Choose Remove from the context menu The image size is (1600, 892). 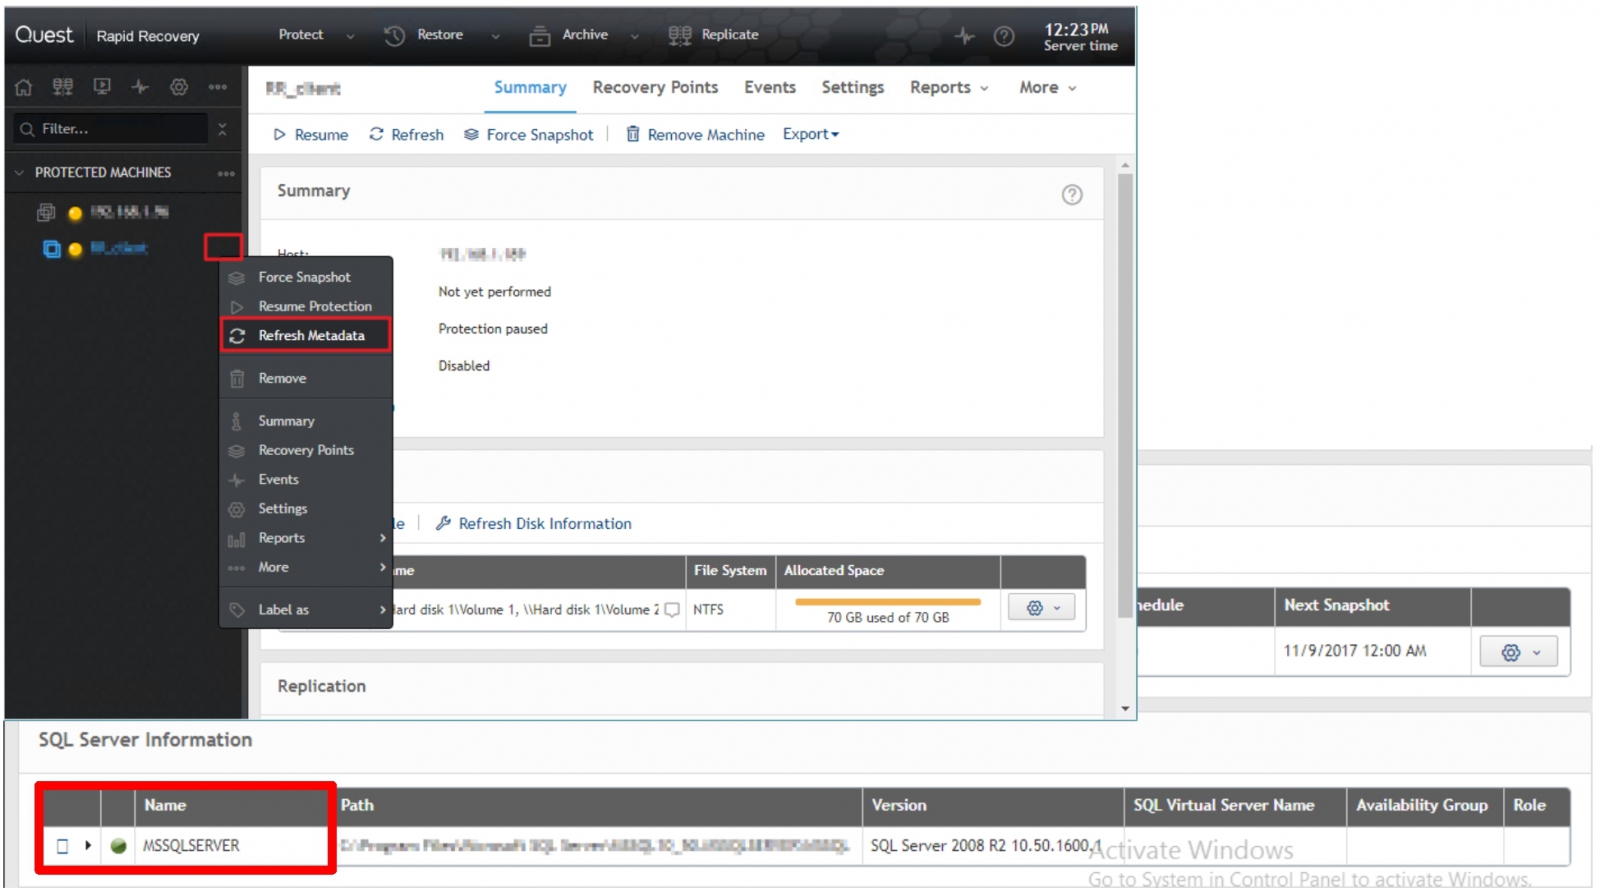tap(306, 378)
